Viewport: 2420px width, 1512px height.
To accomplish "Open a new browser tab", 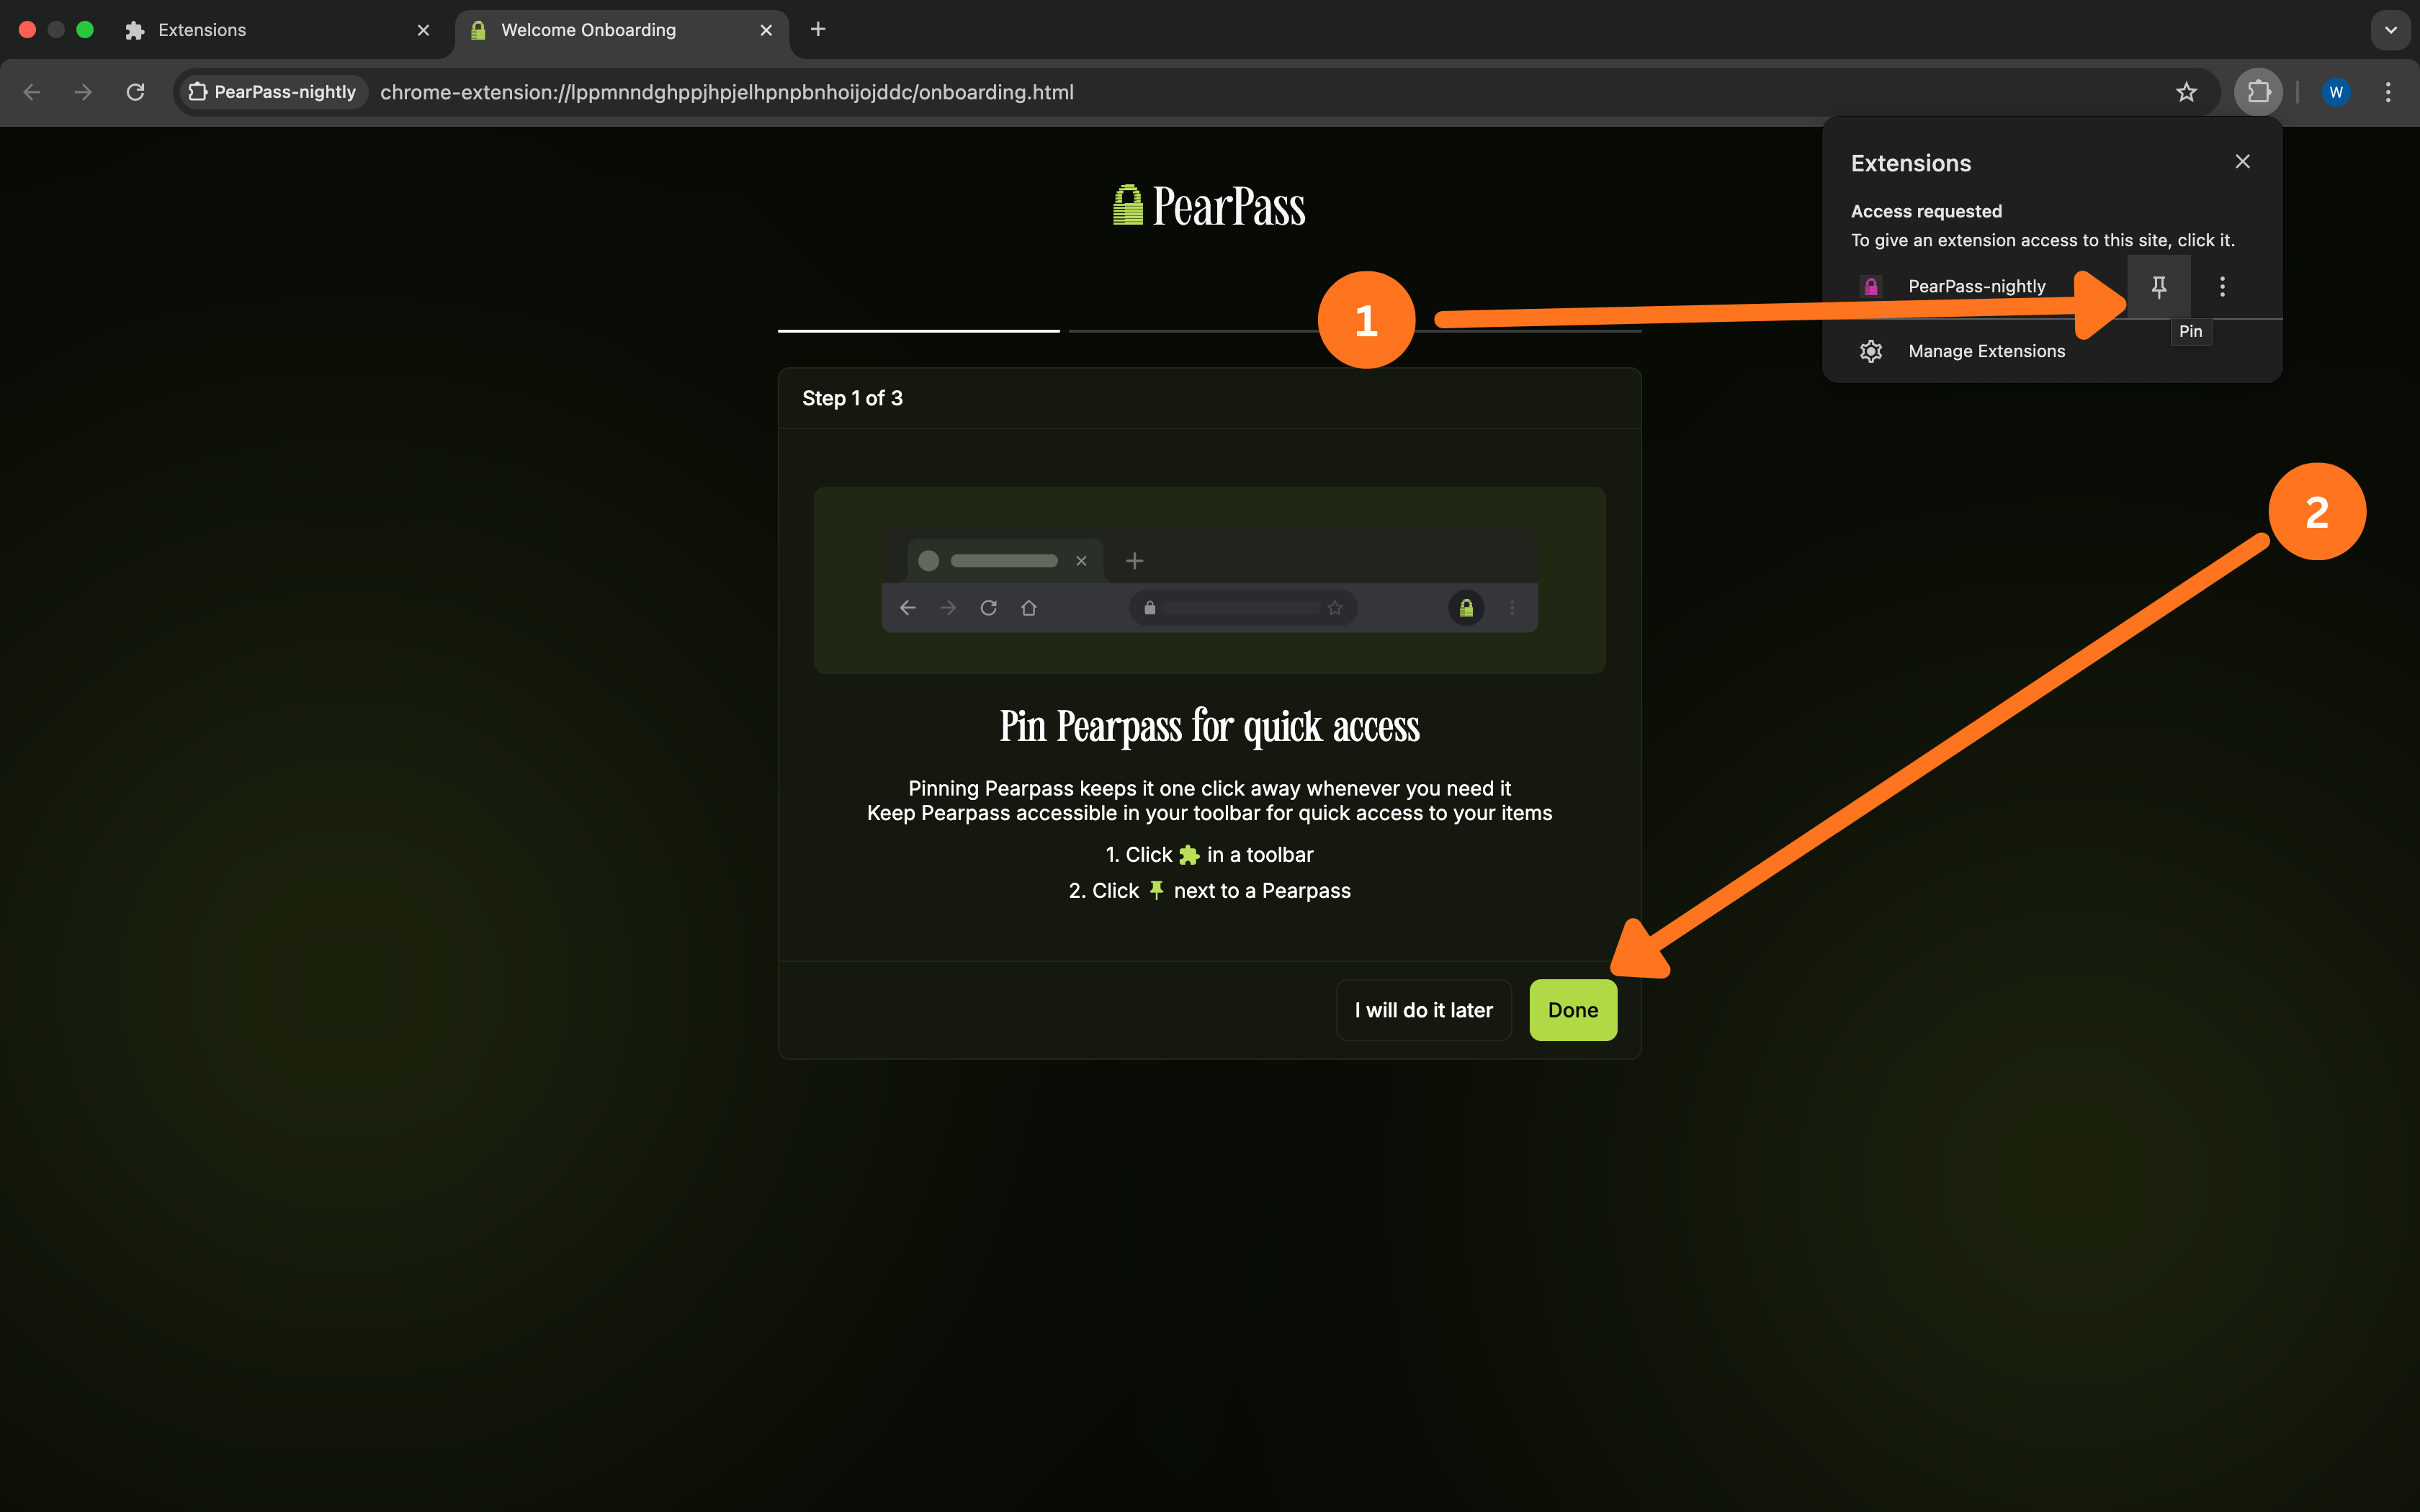I will (x=817, y=29).
